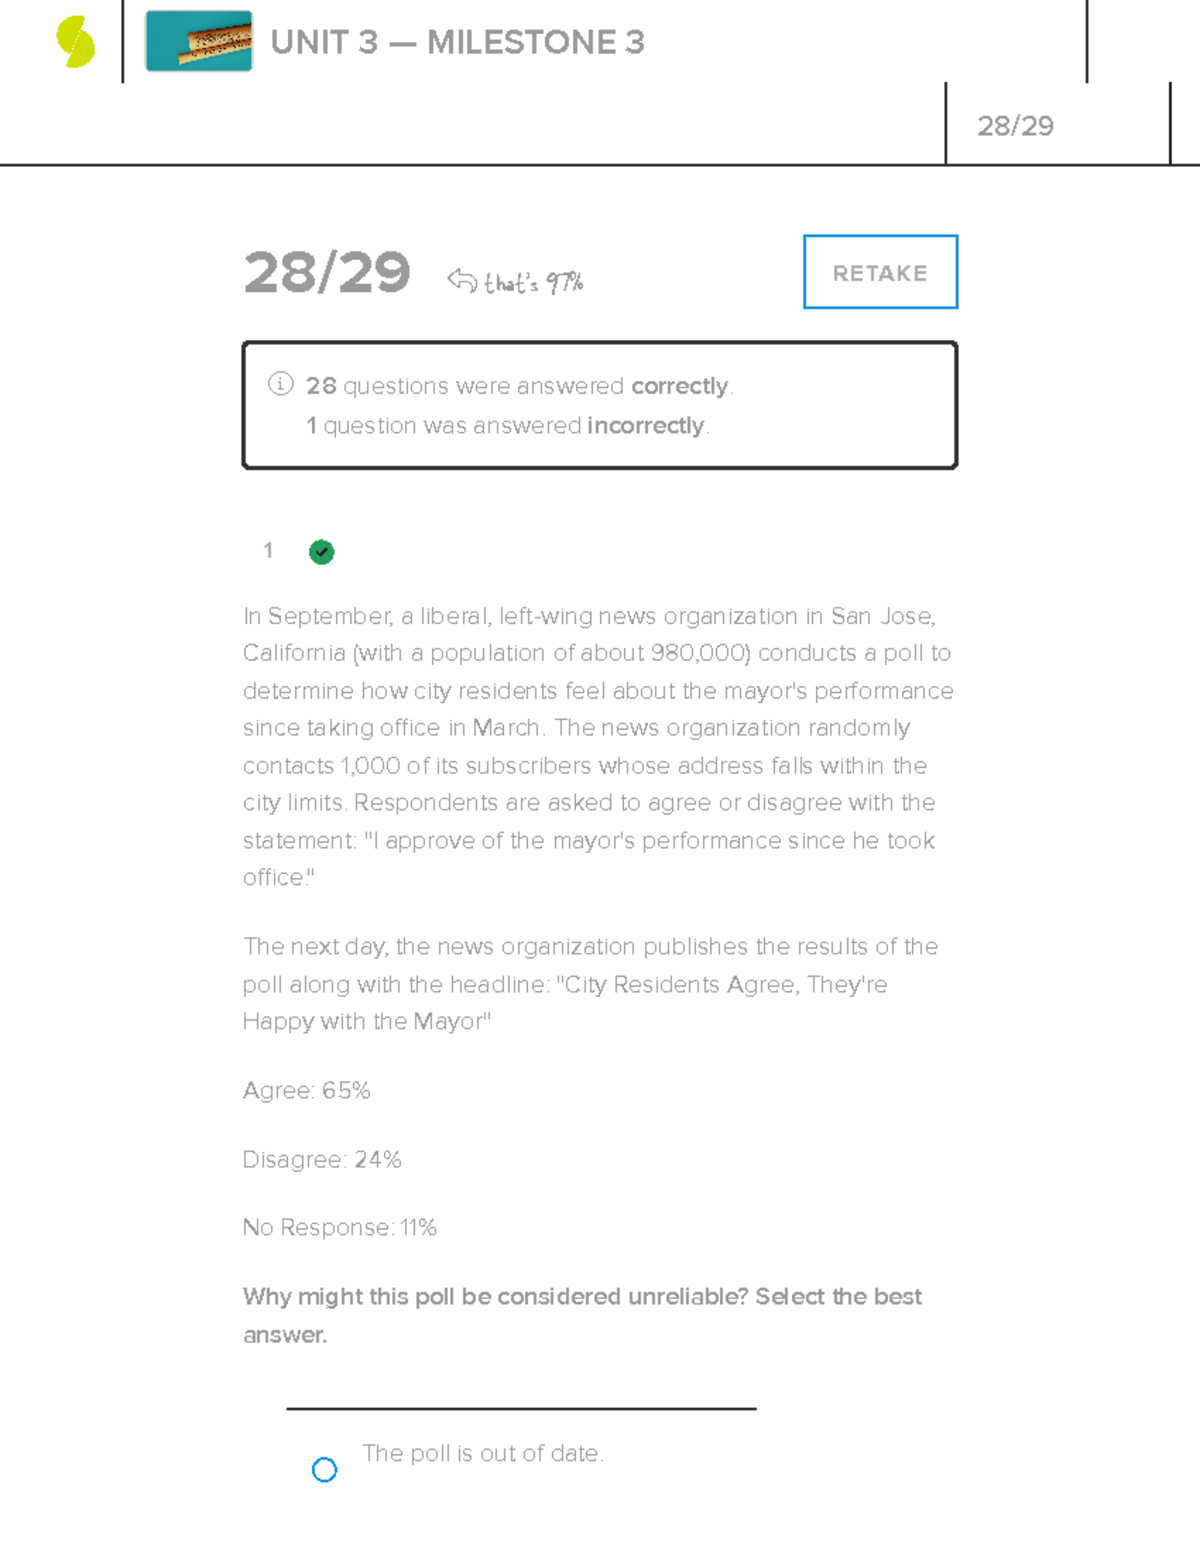Click the green checkmark icon for question 1
1200x1553 pixels.
click(321, 552)
